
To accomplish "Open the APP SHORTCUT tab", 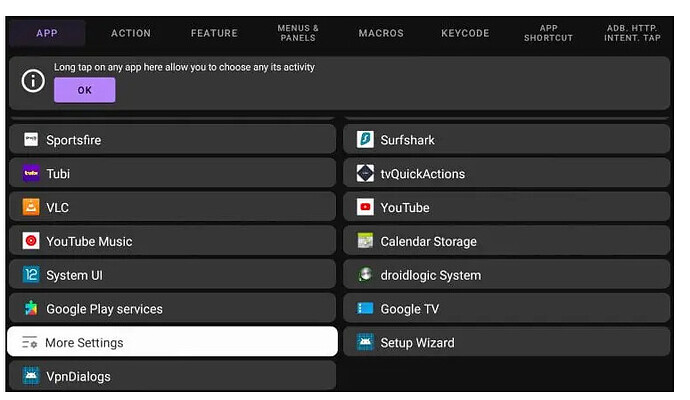I will click(x=549, y=33).
